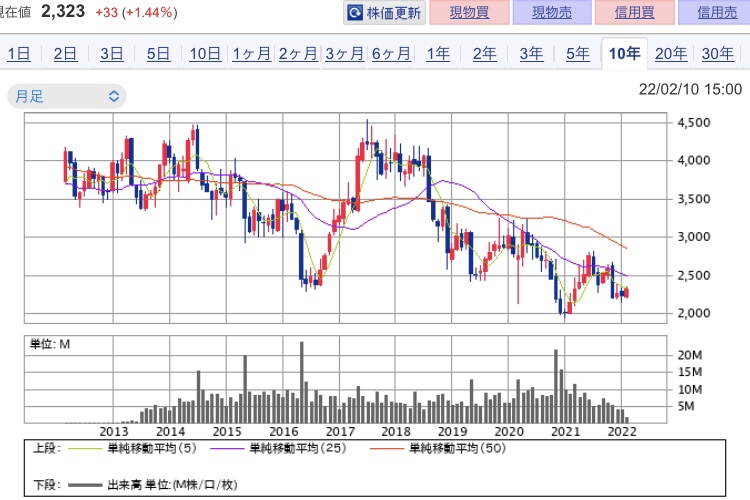Viewport: 750px width, 500px height.
Task: Click the 2018 year axis label
Action: 396,432
